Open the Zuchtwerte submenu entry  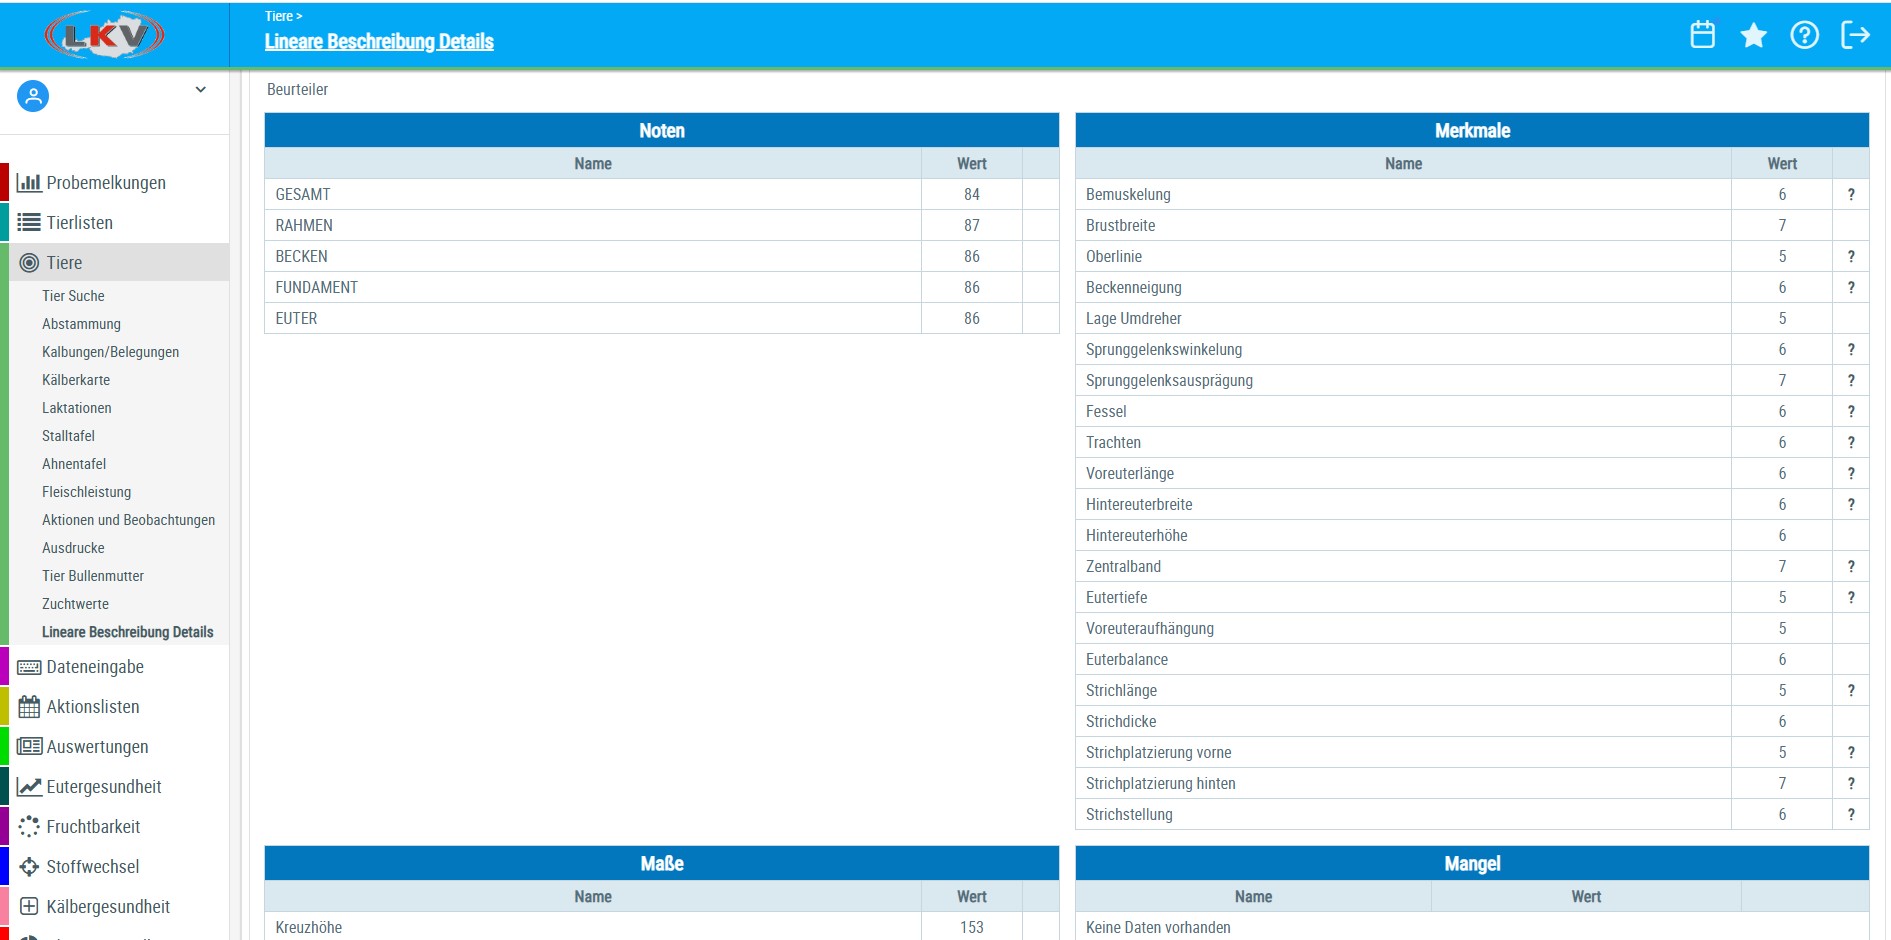click(75, 604)
